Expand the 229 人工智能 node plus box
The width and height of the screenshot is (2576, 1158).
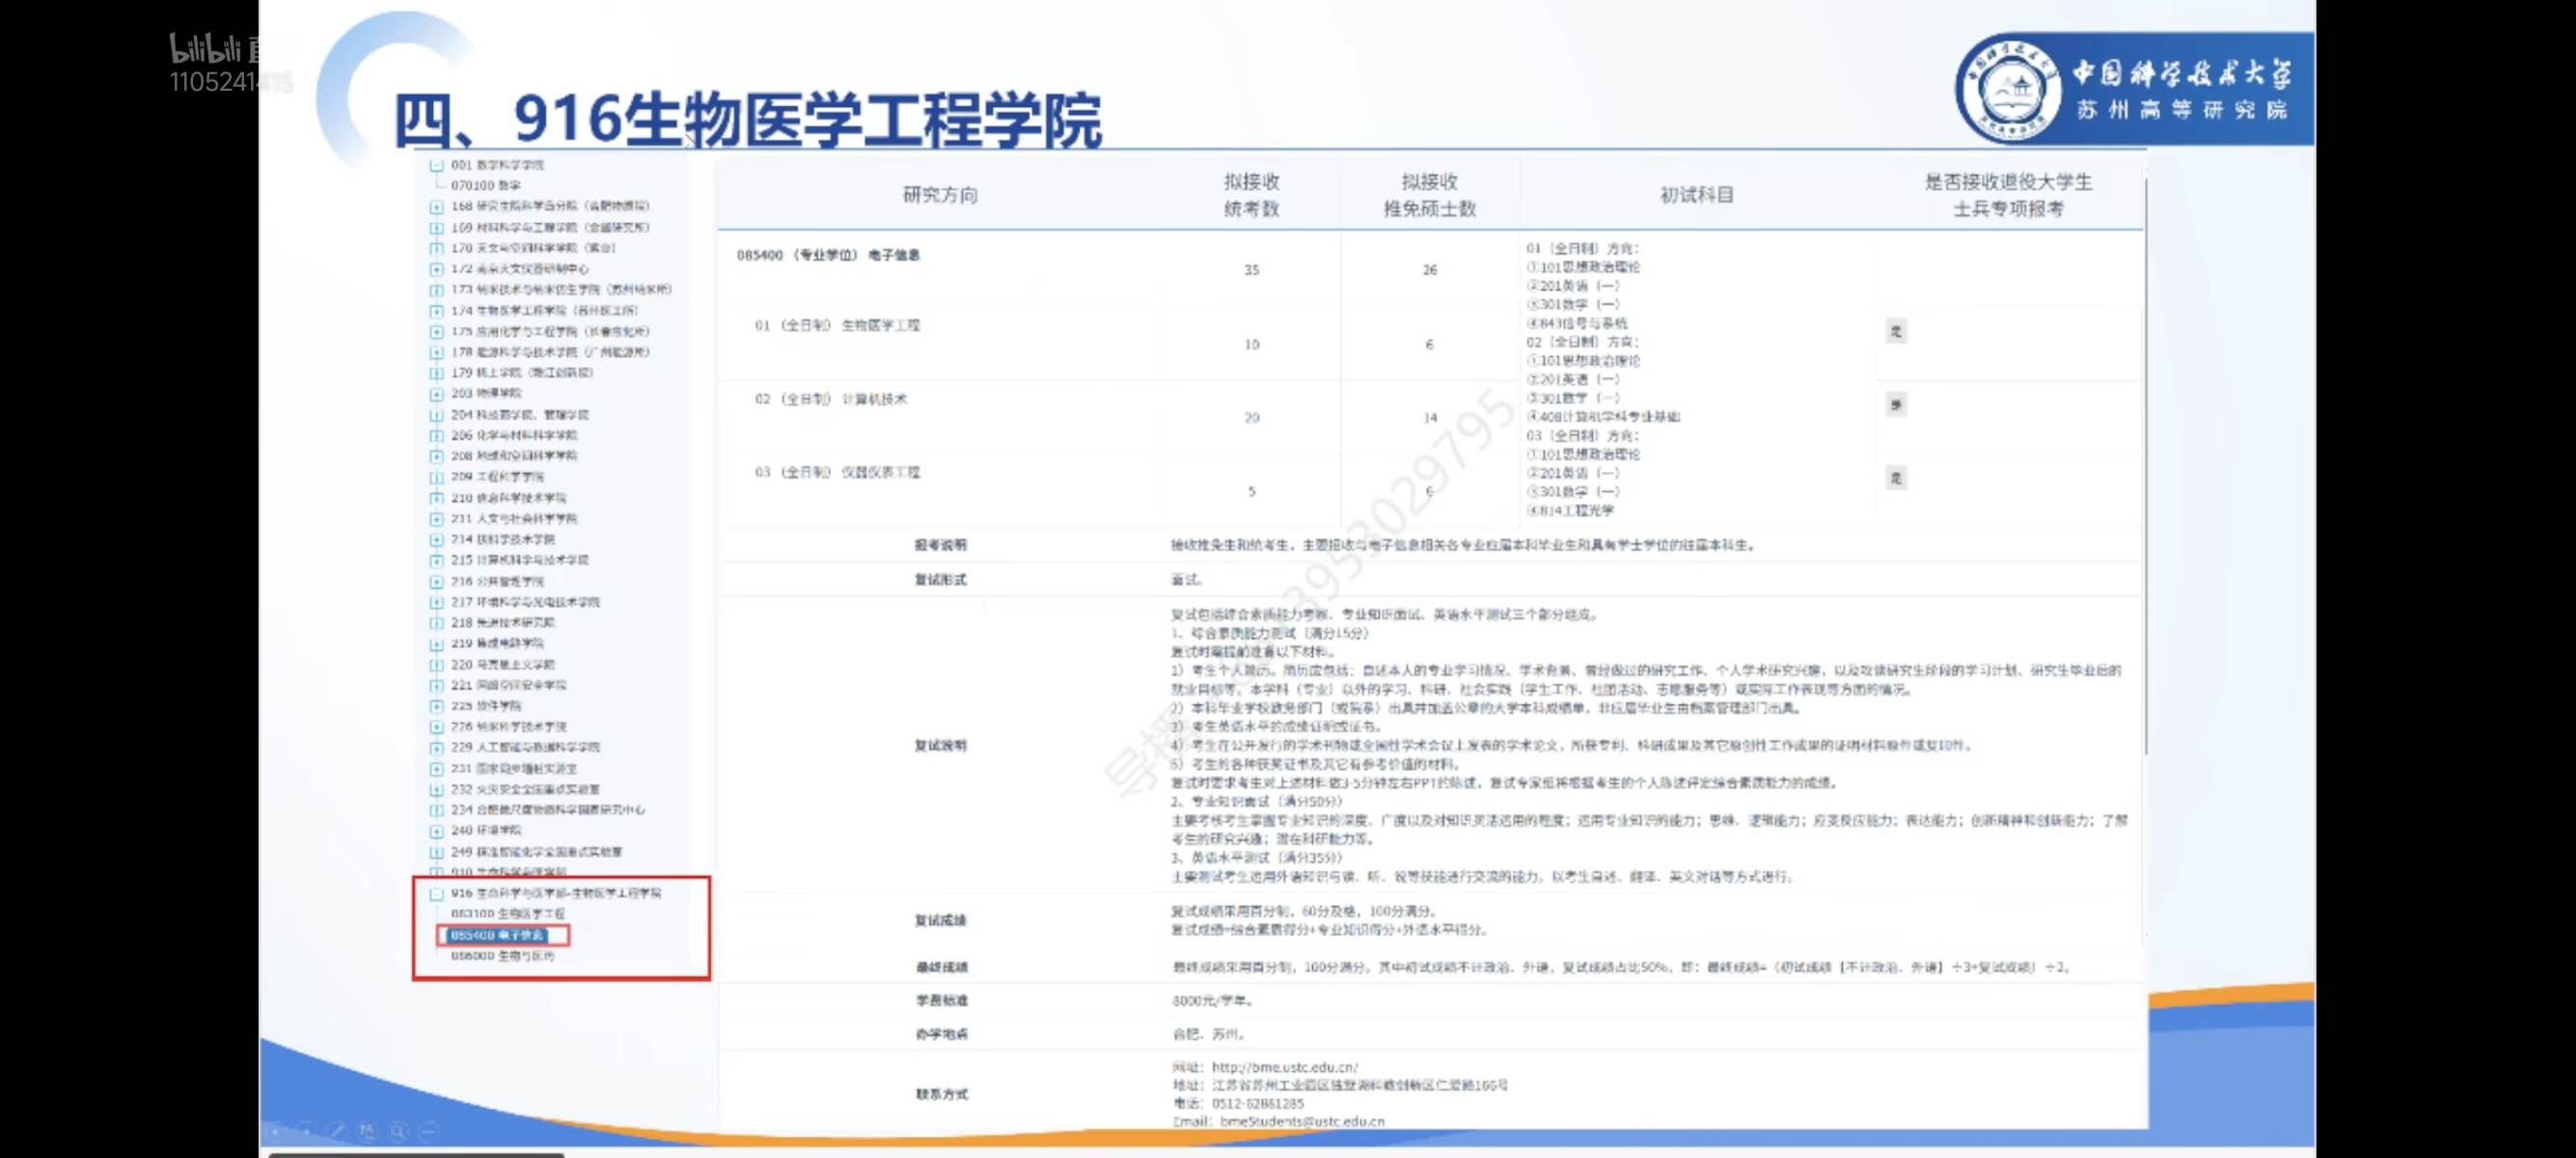pos(437,748)
